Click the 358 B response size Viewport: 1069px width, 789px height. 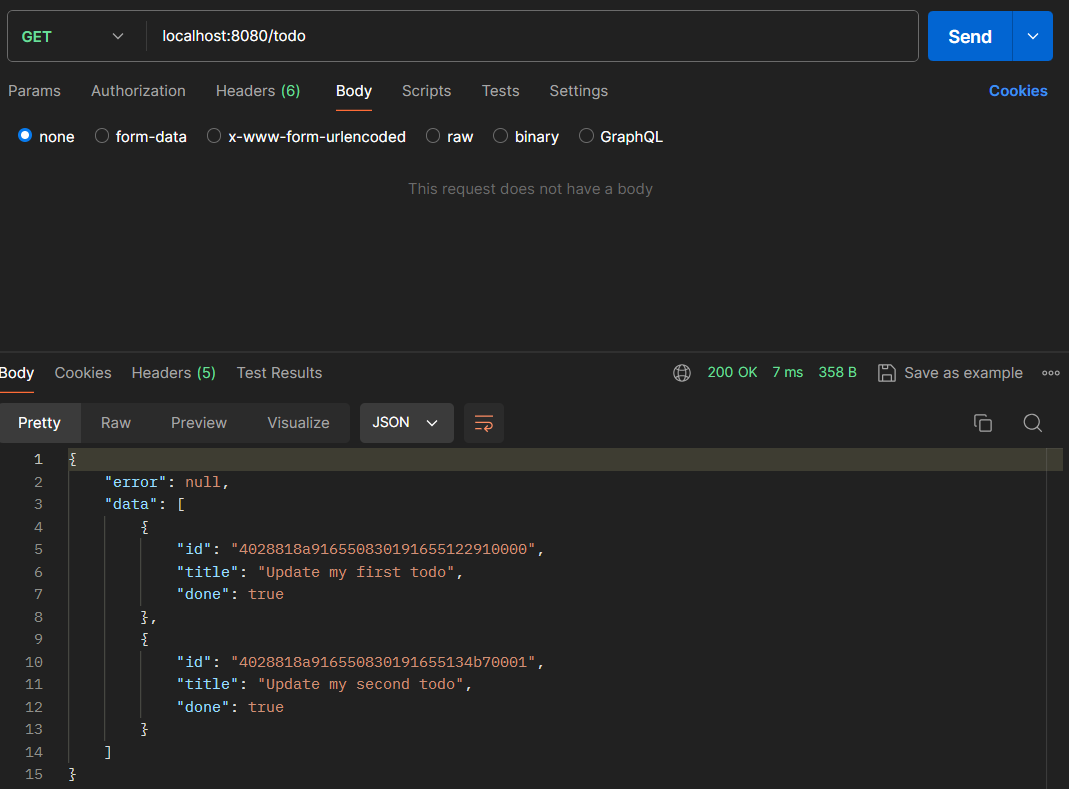(837, 372)
